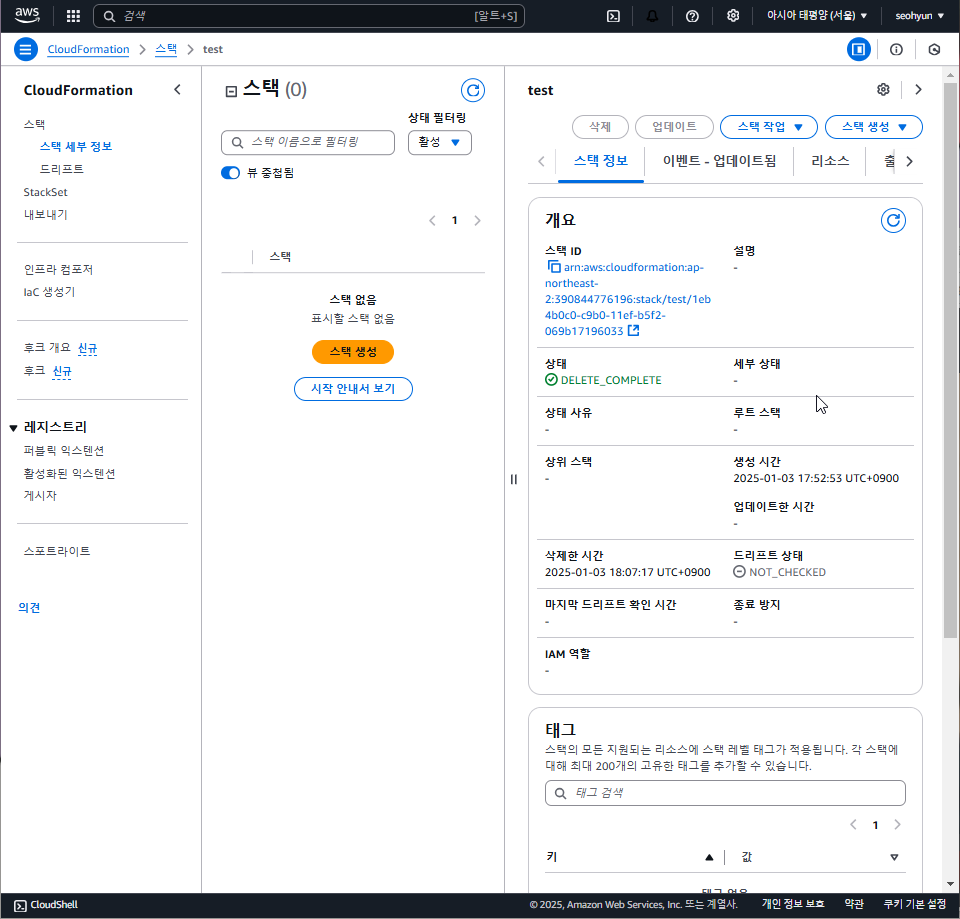Expand the test detail panel with the right chevron

pyautogui.click(x=918, y=90)
